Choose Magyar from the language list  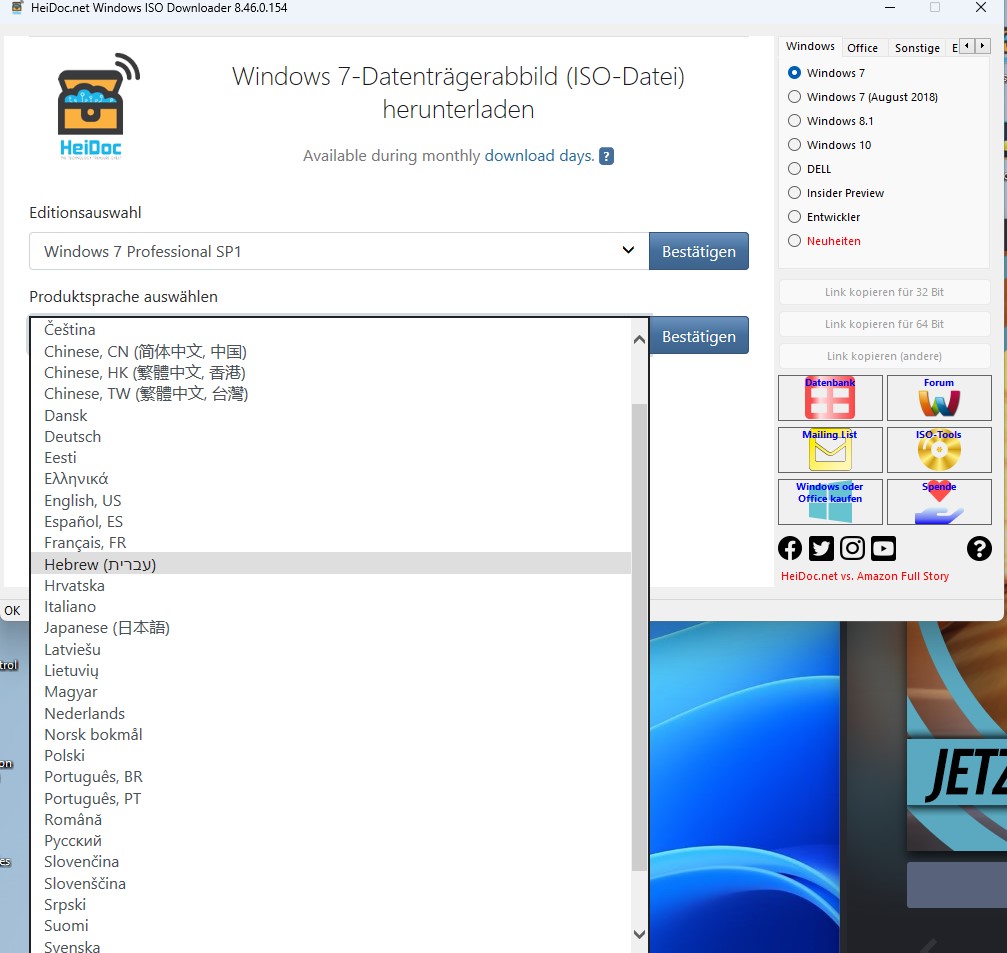coord(331,692)
